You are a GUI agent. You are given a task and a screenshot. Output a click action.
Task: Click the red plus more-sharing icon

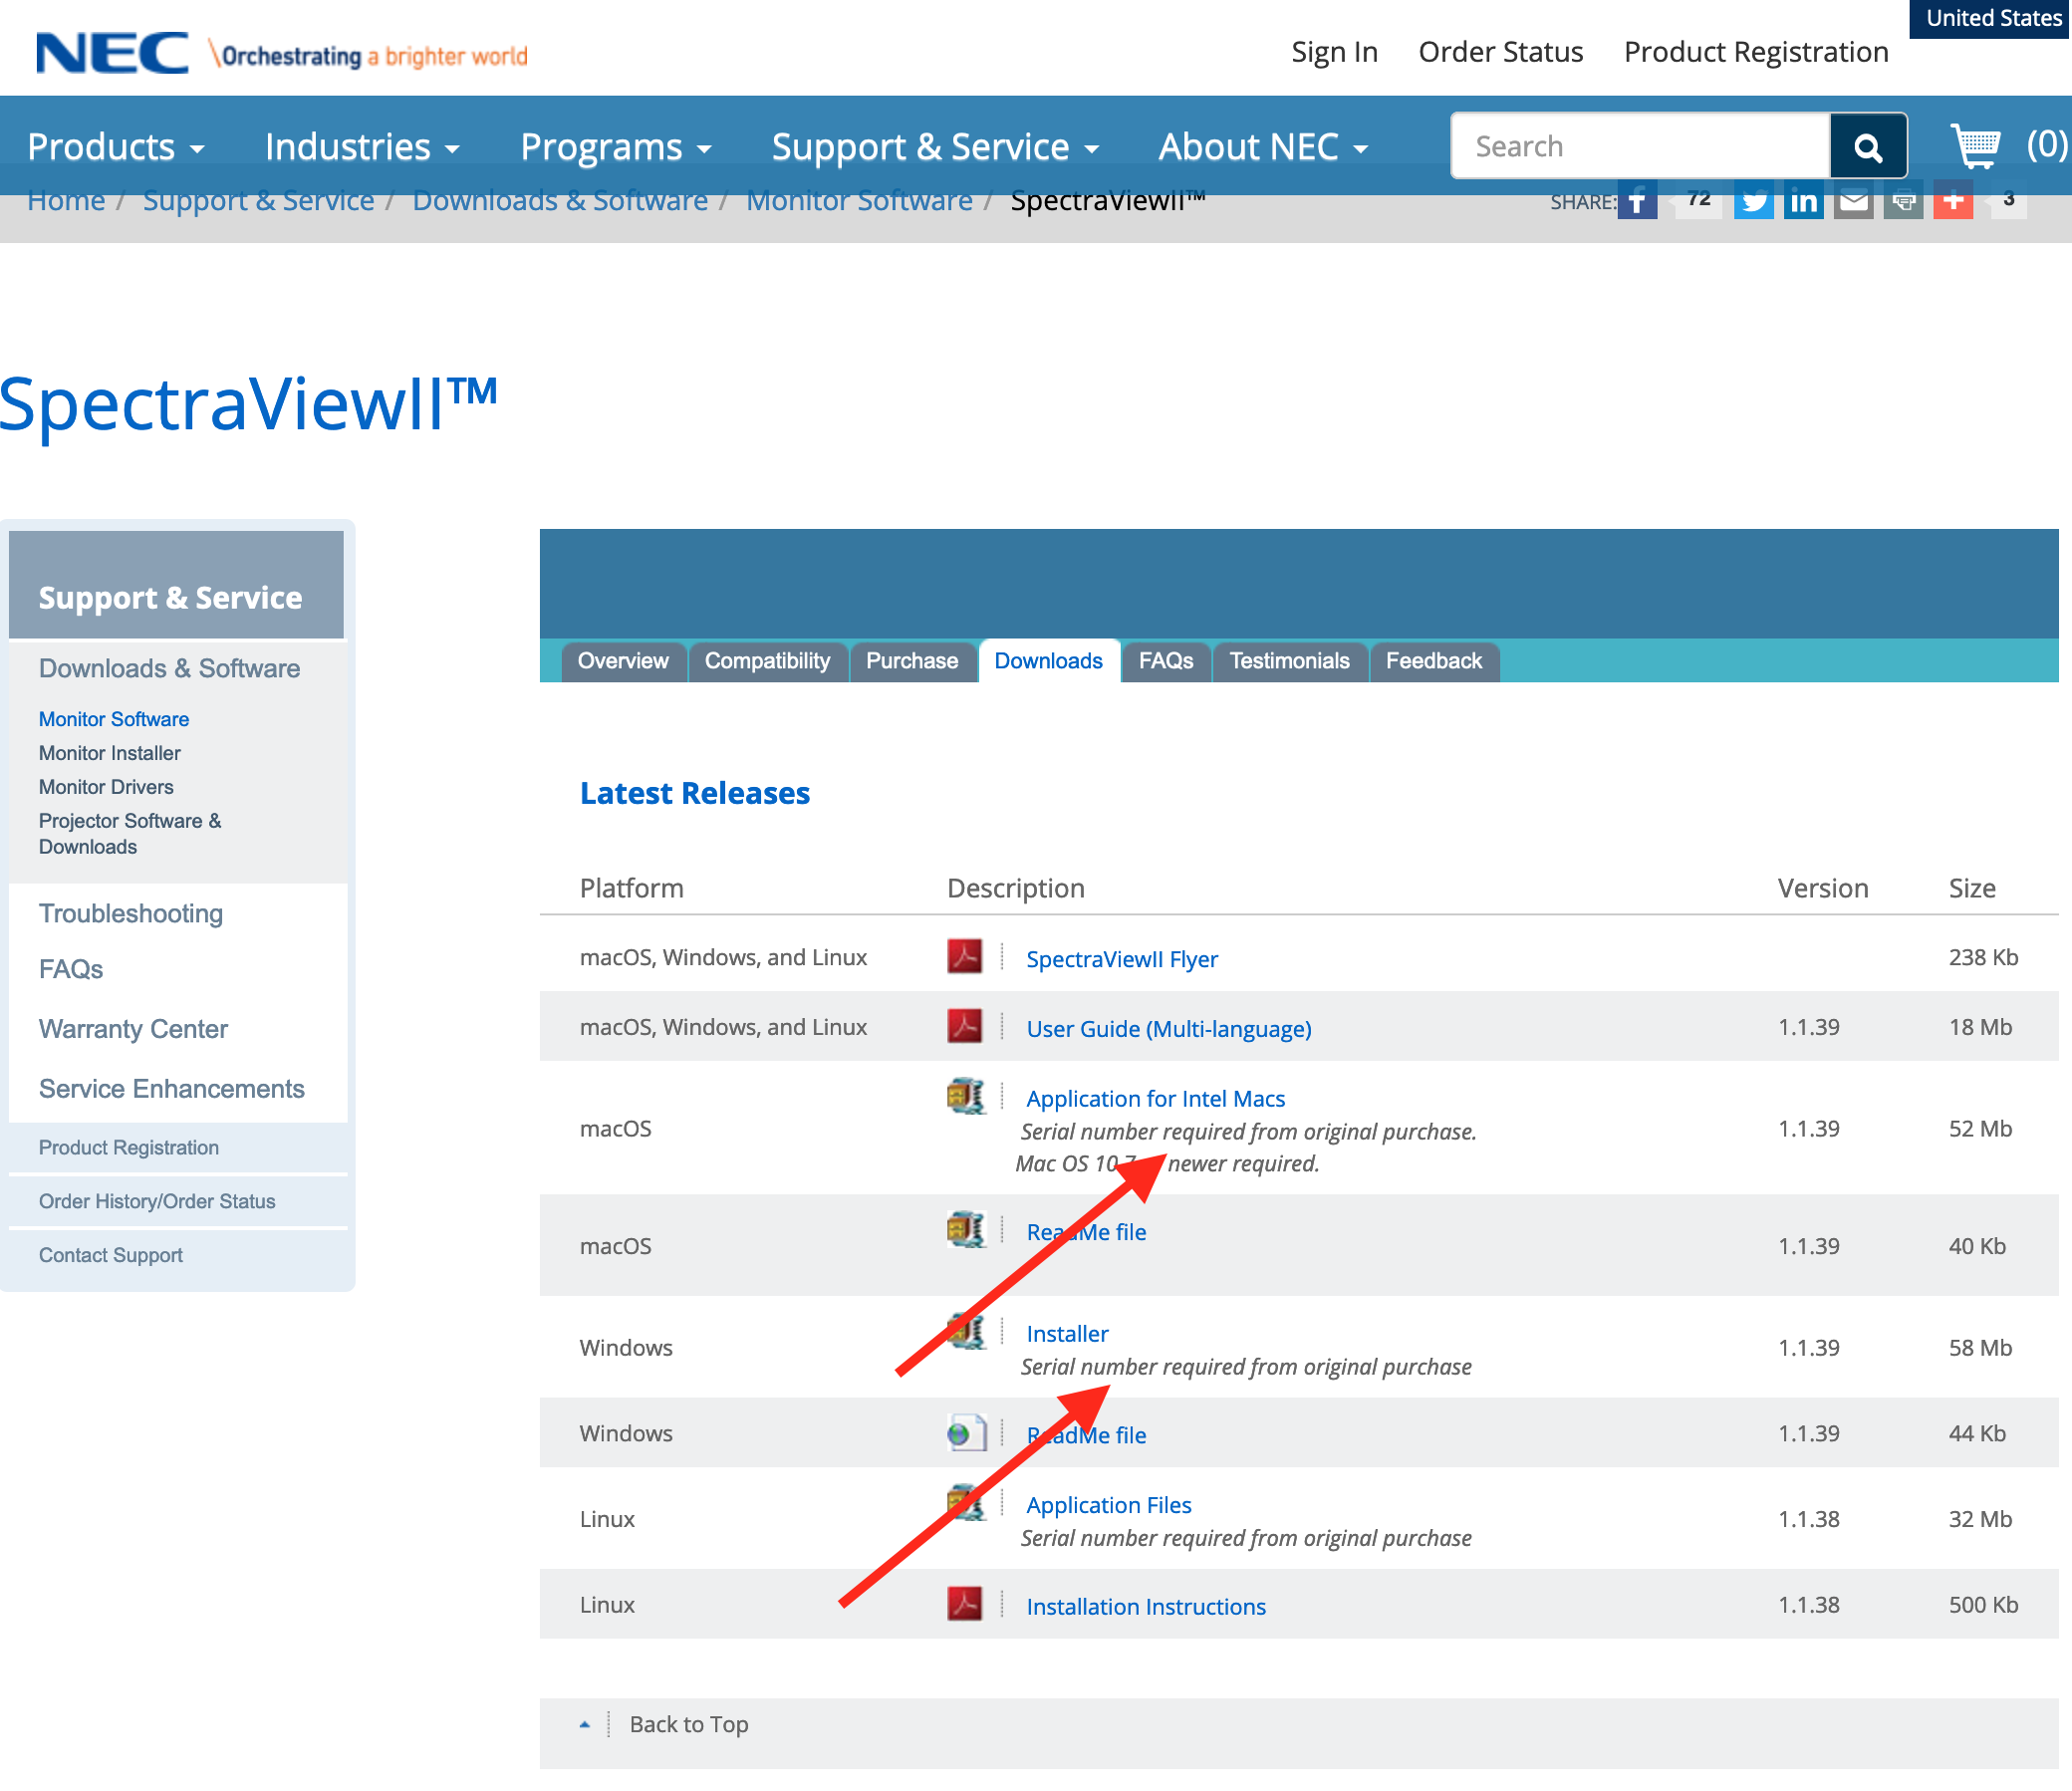coord(1952,202)
